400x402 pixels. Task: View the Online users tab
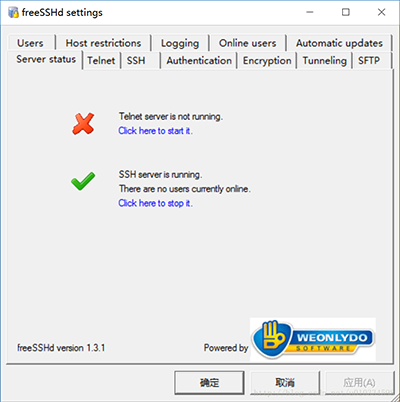click(x=248, y=43)
